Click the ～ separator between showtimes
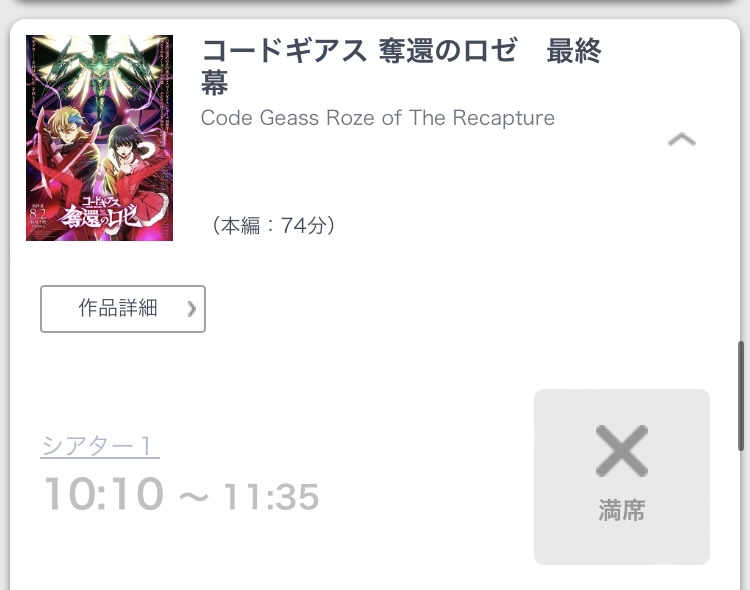 click(194, 497)
